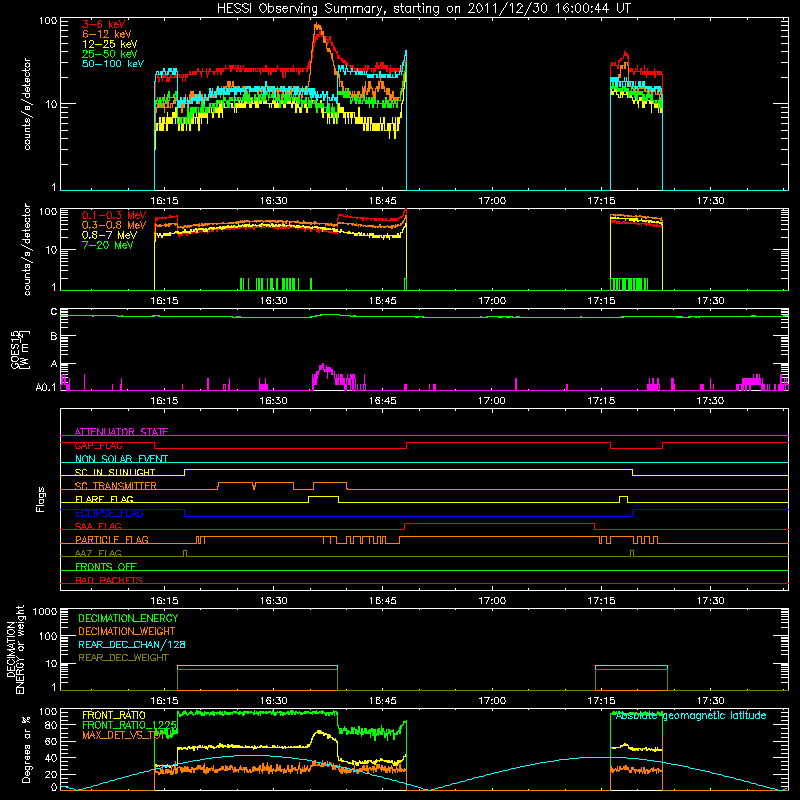Select the SC_TRANSMITTER flag label
Image resolution: width=800 pixels, height=800 pixels.
tap(116, 486)
